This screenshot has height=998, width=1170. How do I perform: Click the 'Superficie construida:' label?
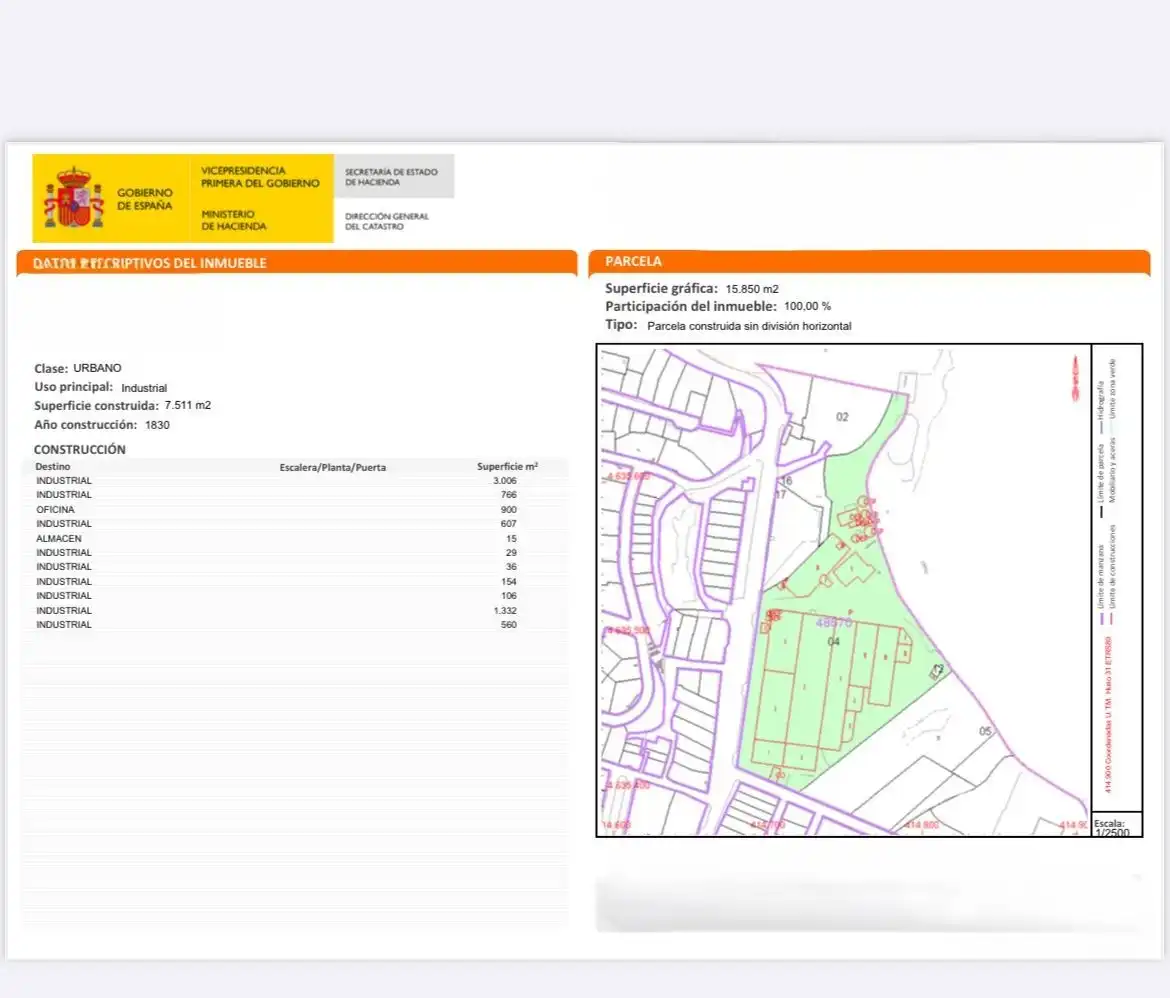tap(96, 405)
